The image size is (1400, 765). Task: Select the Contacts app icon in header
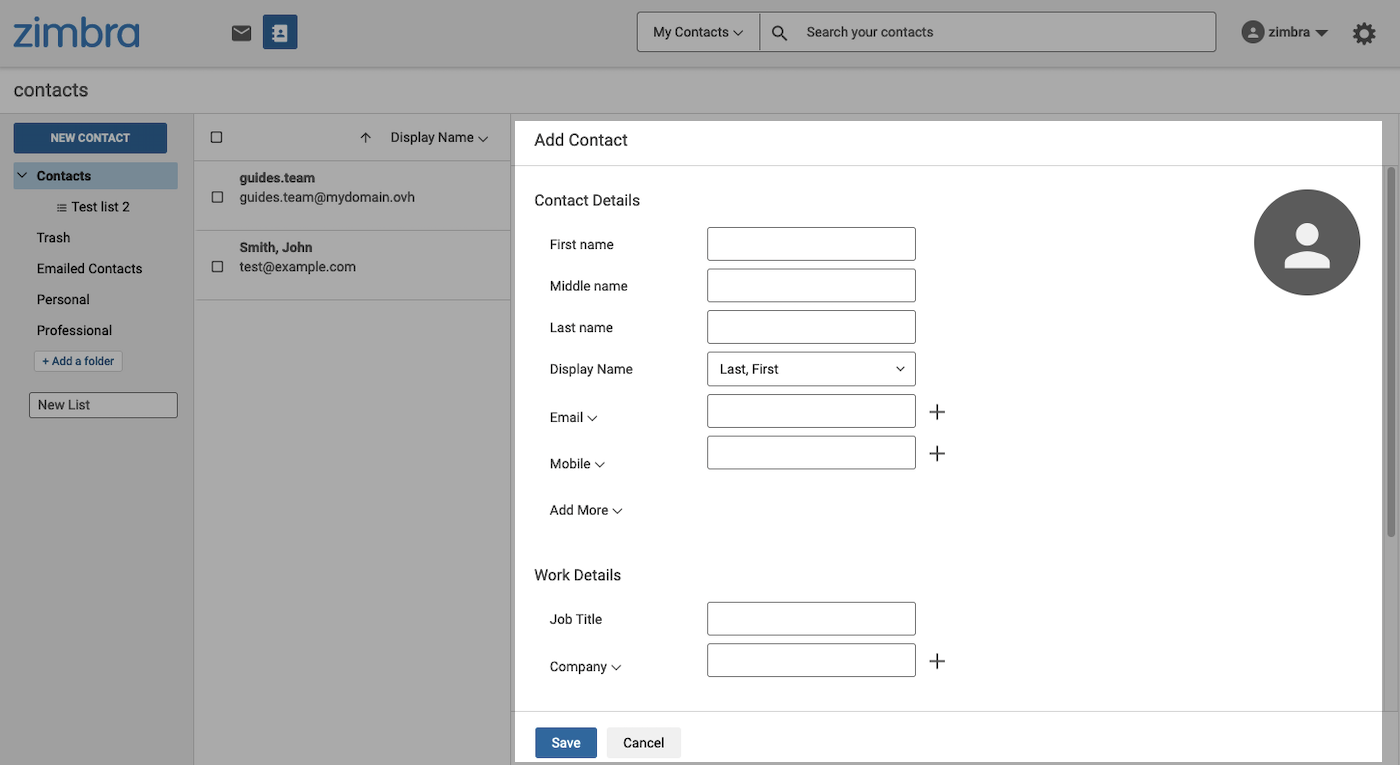(279, 31)
